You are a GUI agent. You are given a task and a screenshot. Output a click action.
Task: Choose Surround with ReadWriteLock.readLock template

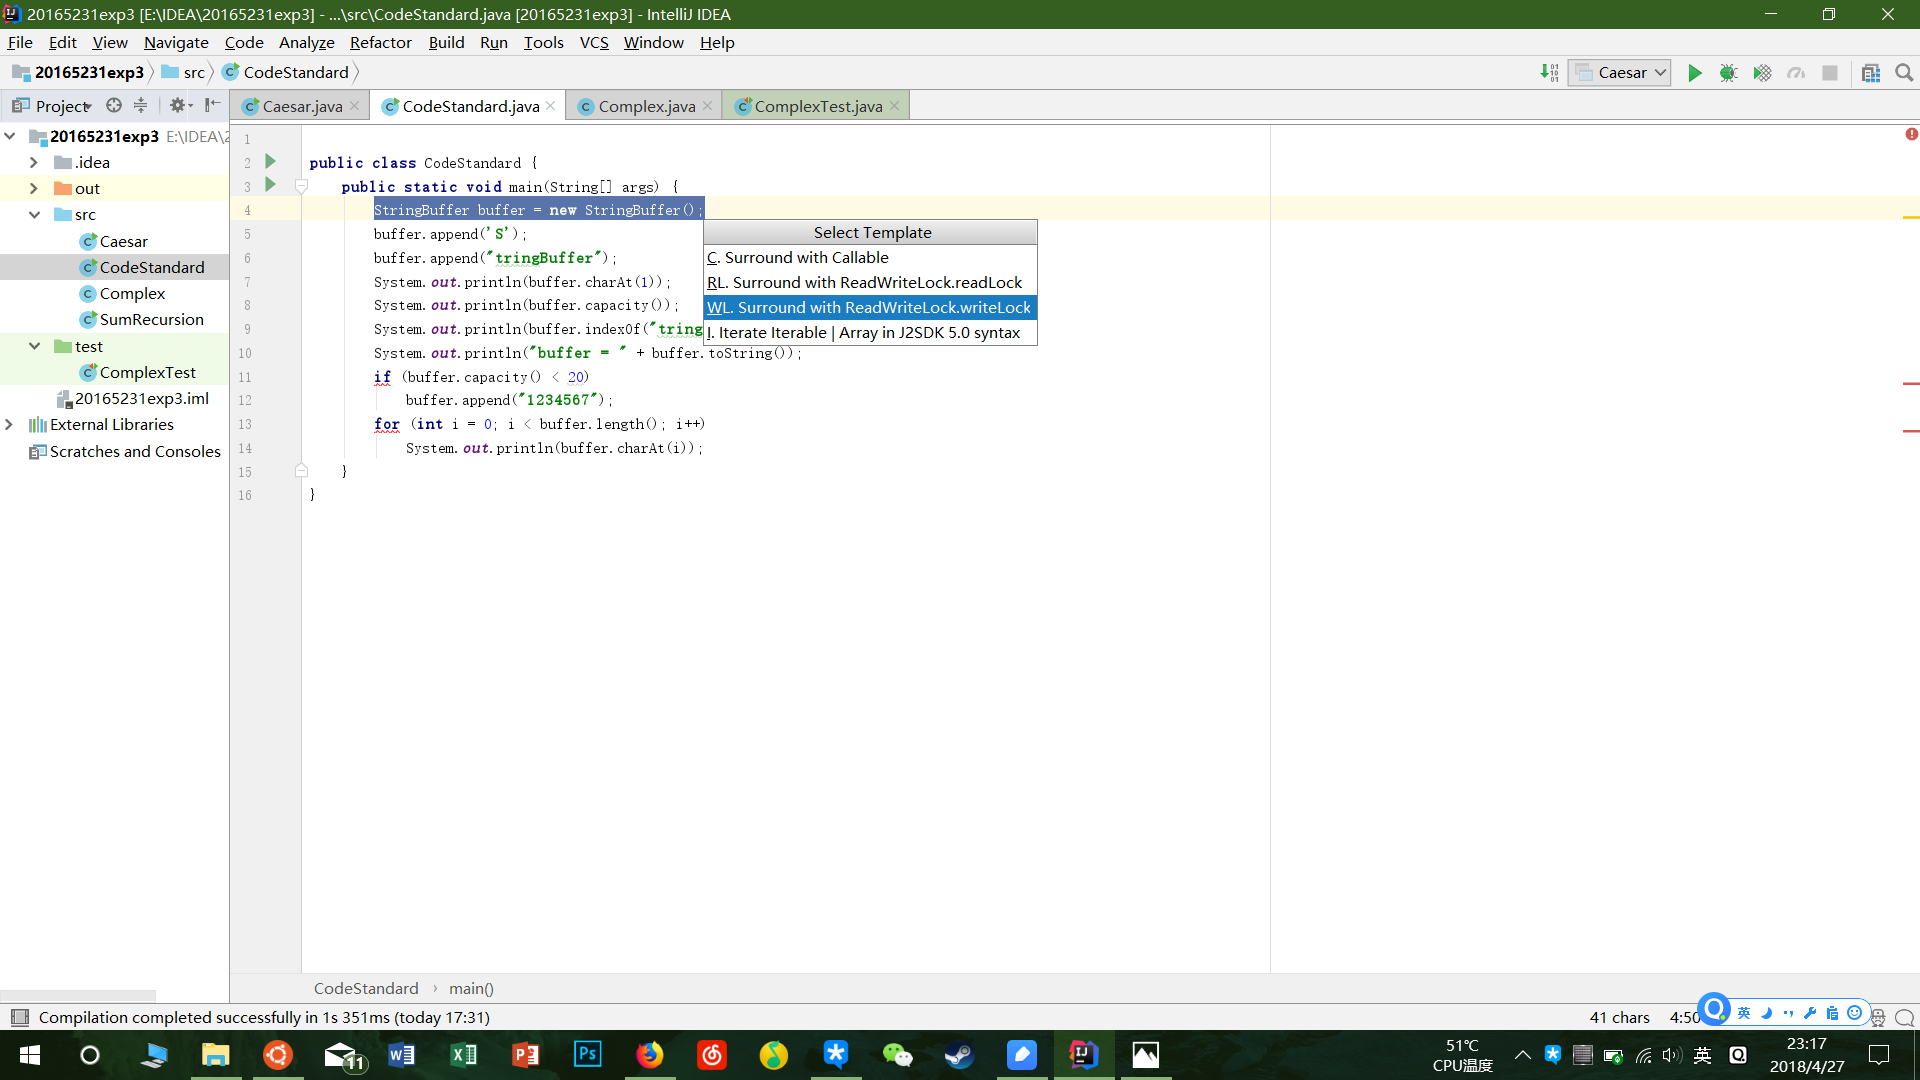[870, 282]
